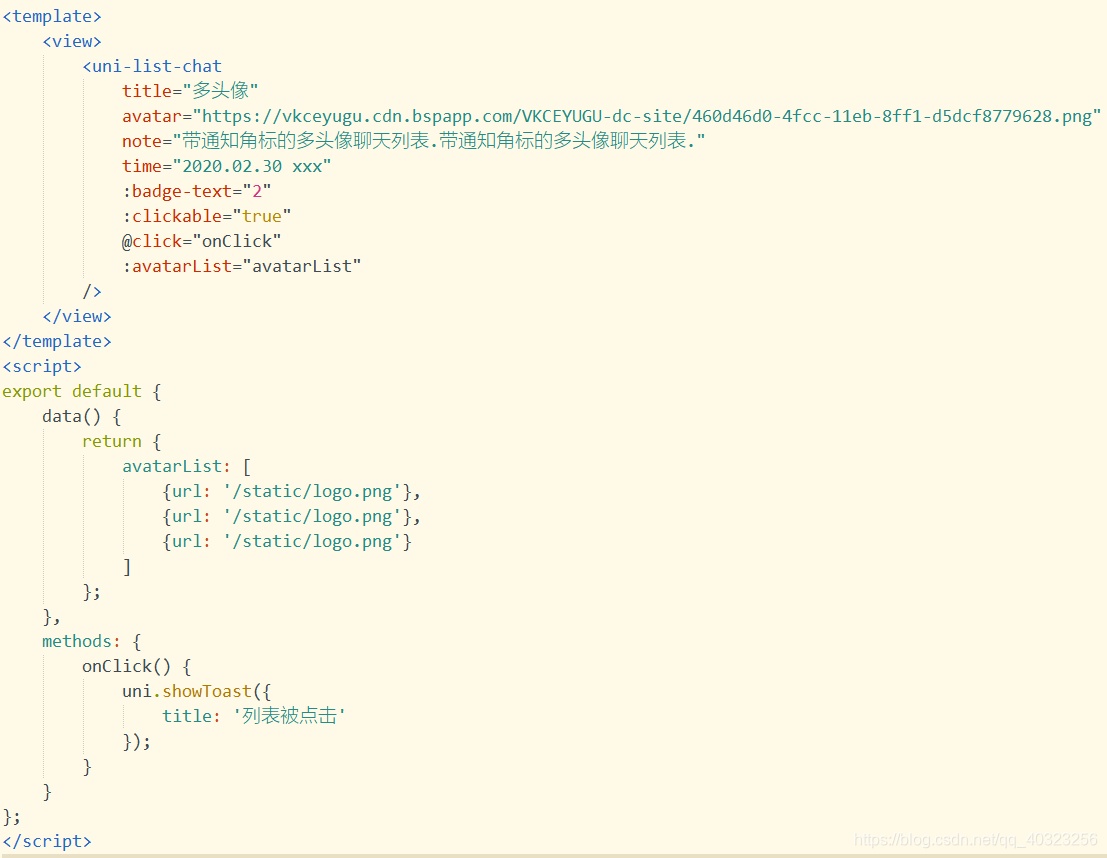Image resolution: width=1107 pixels, height=858 pixels.
Task: Click the opening <template> tag
Action: [52, 16]
